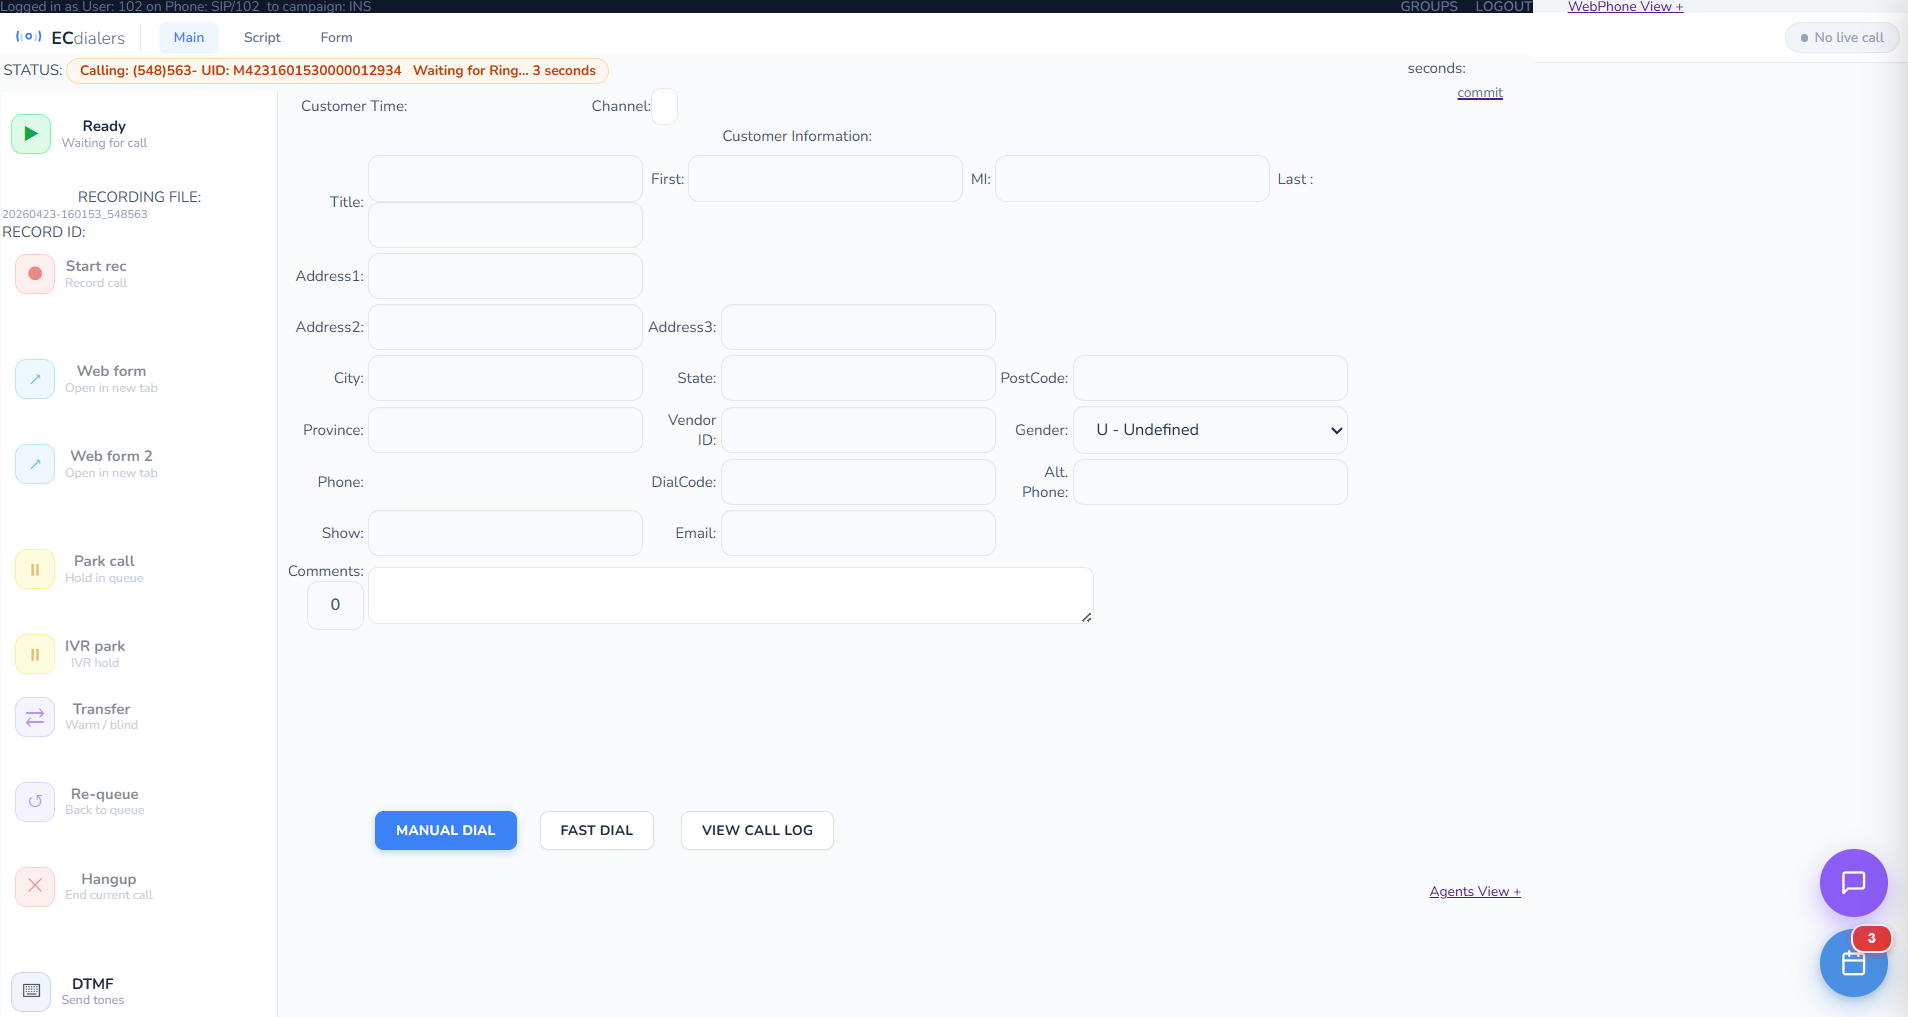This screenshot has width=1908, height=1017.
Task: Click the Transfer arrows icon
Action: [35, 717]
